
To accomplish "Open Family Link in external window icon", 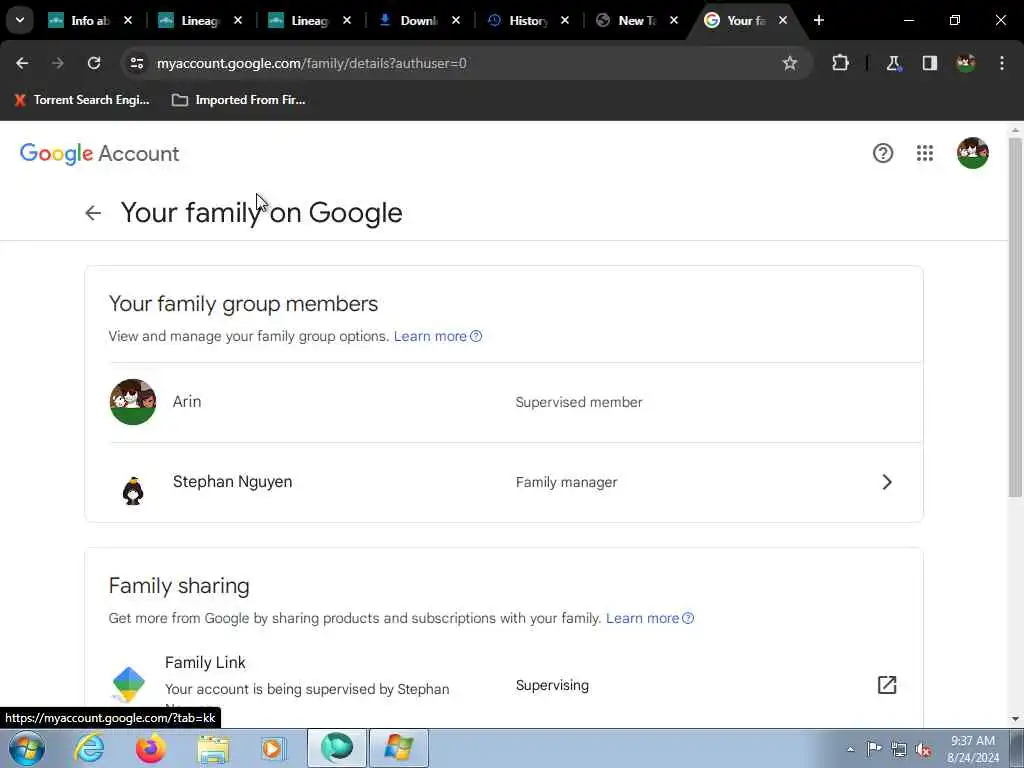I will tap(887, 685).
